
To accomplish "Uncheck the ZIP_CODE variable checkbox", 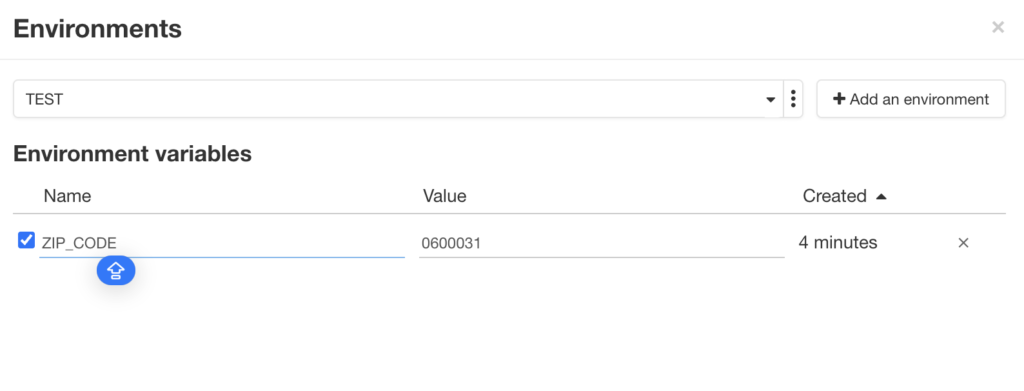I will click(x=26, y=240).
